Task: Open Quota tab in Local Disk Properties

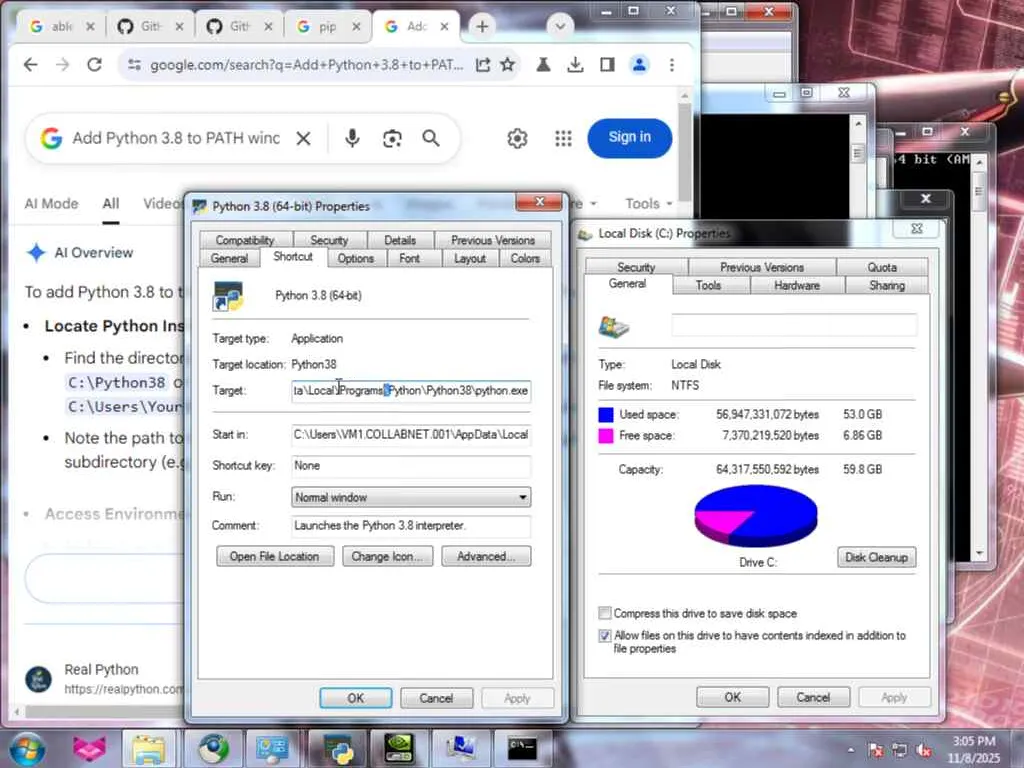Action: pyautogui.click(x=882, y=267)
